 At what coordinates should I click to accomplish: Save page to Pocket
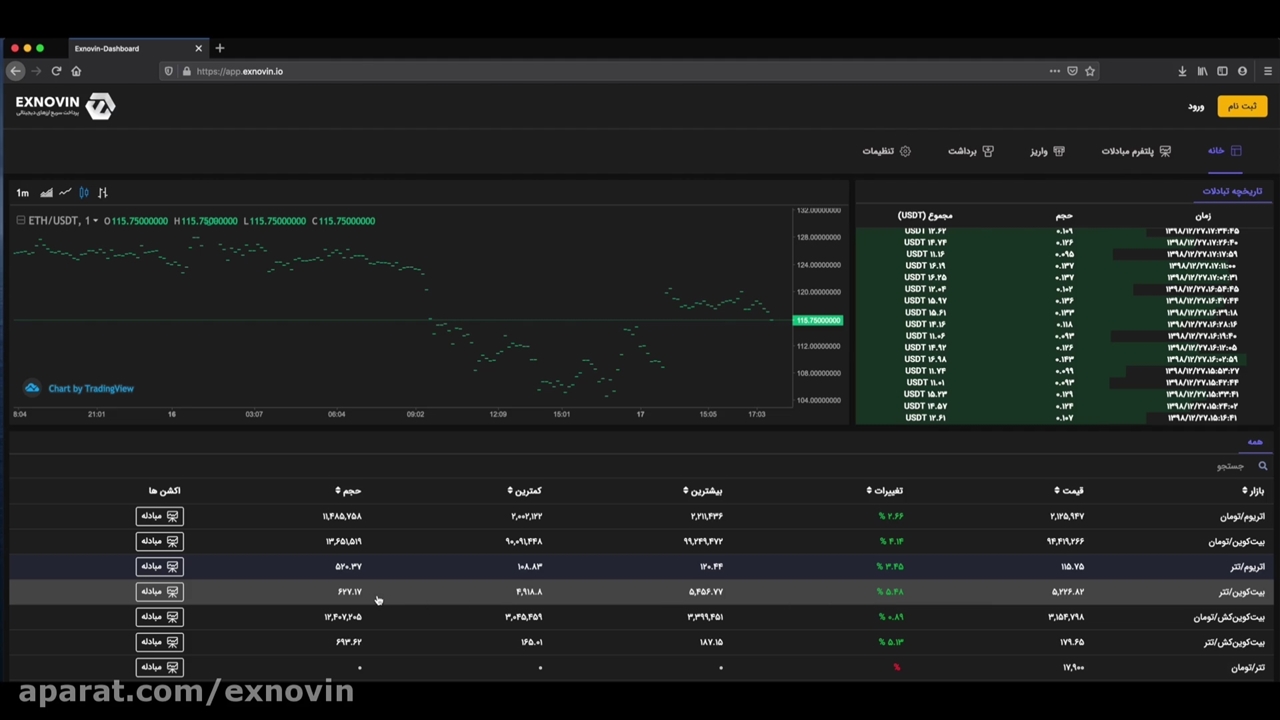pos(1072,71)
